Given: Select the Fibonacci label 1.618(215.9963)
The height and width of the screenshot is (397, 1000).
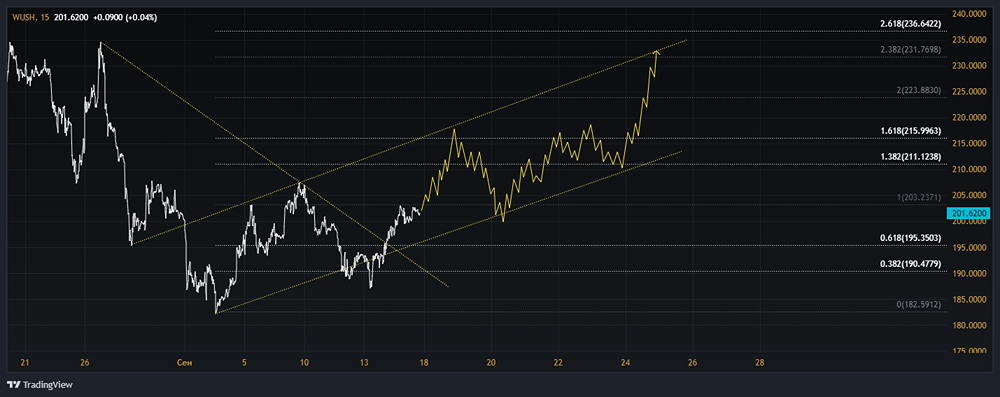Looking at the screenshot, I should [910, 131].
